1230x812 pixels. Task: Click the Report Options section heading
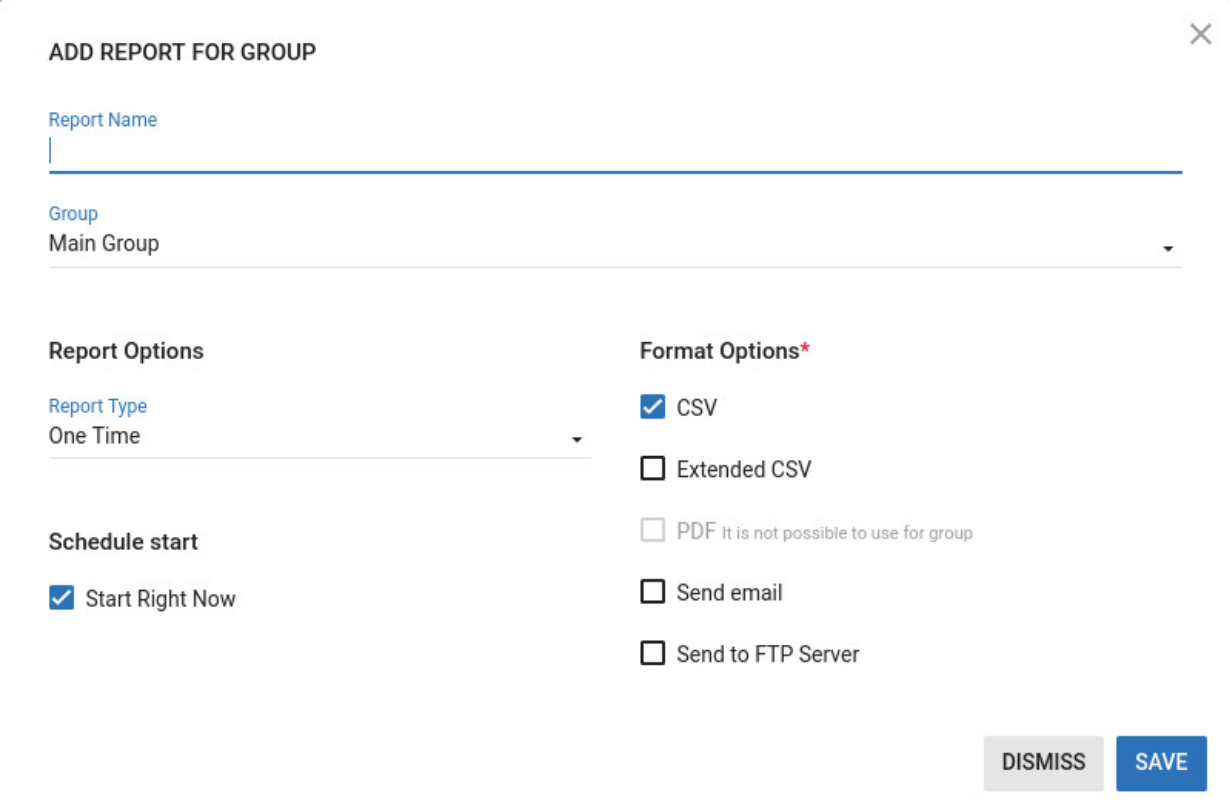pyautogui.click(x=126, y=351)
